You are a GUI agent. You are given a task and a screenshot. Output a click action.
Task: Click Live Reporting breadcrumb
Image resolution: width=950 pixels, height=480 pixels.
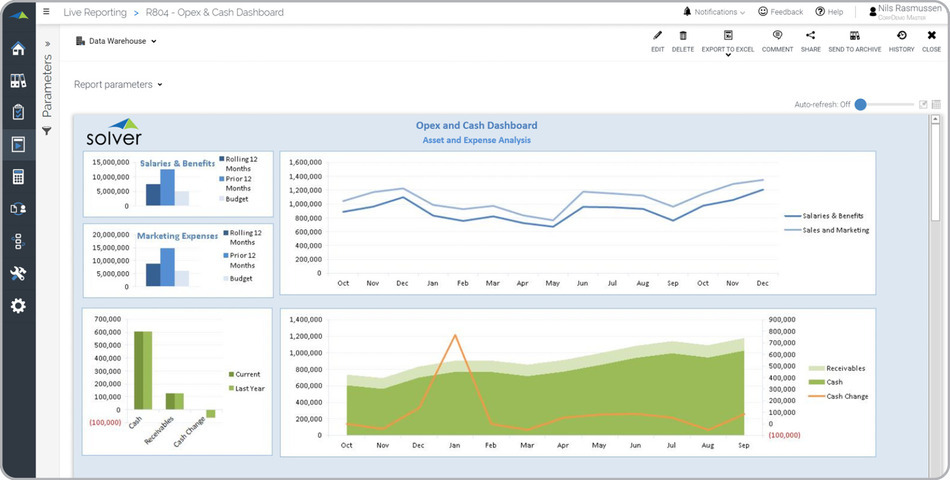click(x=95, y=12)
